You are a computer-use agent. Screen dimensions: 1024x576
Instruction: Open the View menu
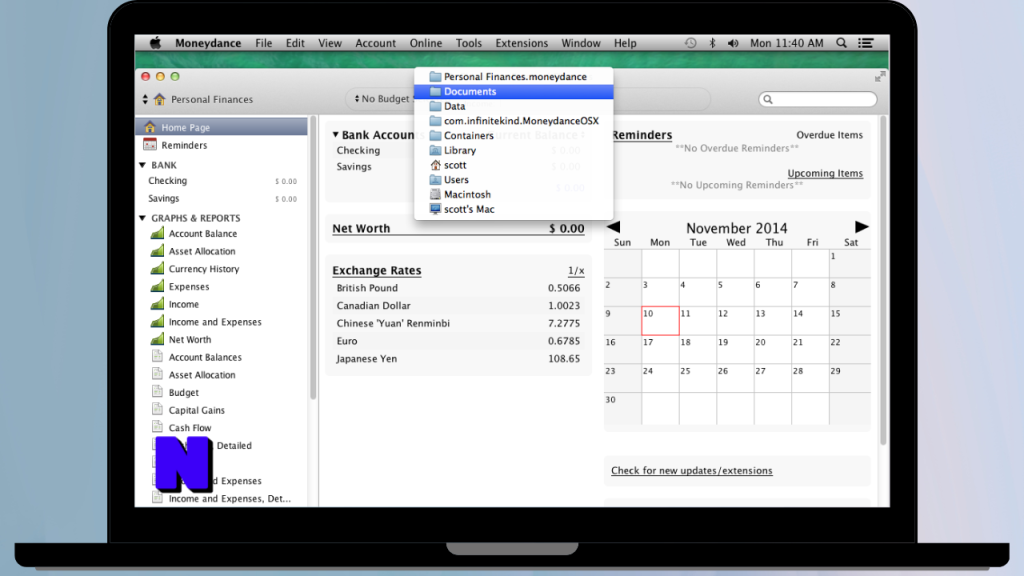pyautogui.click(x=330, y=43)
